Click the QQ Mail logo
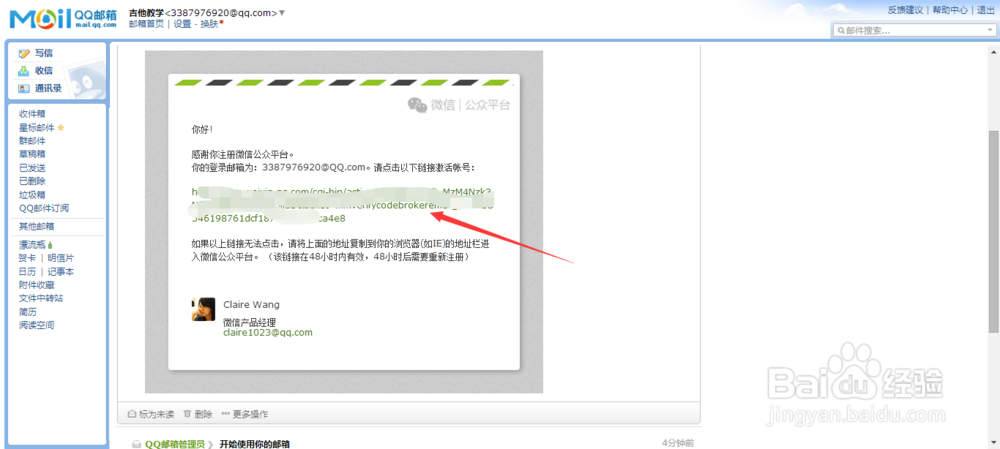 coord(63,18)
